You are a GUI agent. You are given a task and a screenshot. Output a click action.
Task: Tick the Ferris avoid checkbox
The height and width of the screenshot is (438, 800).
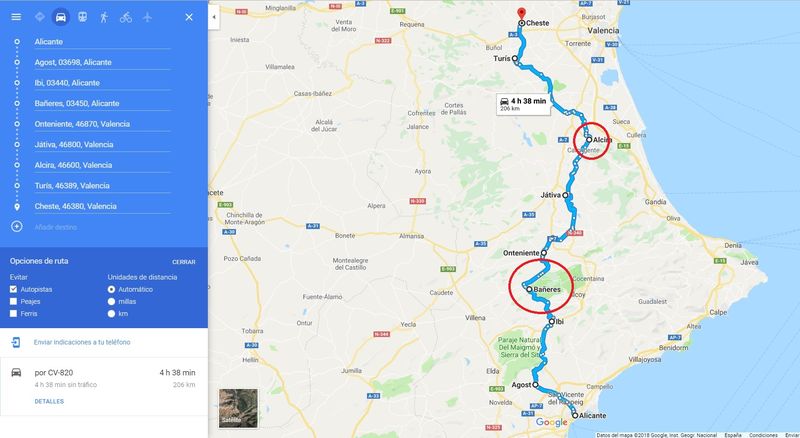(x=13, y=313)
